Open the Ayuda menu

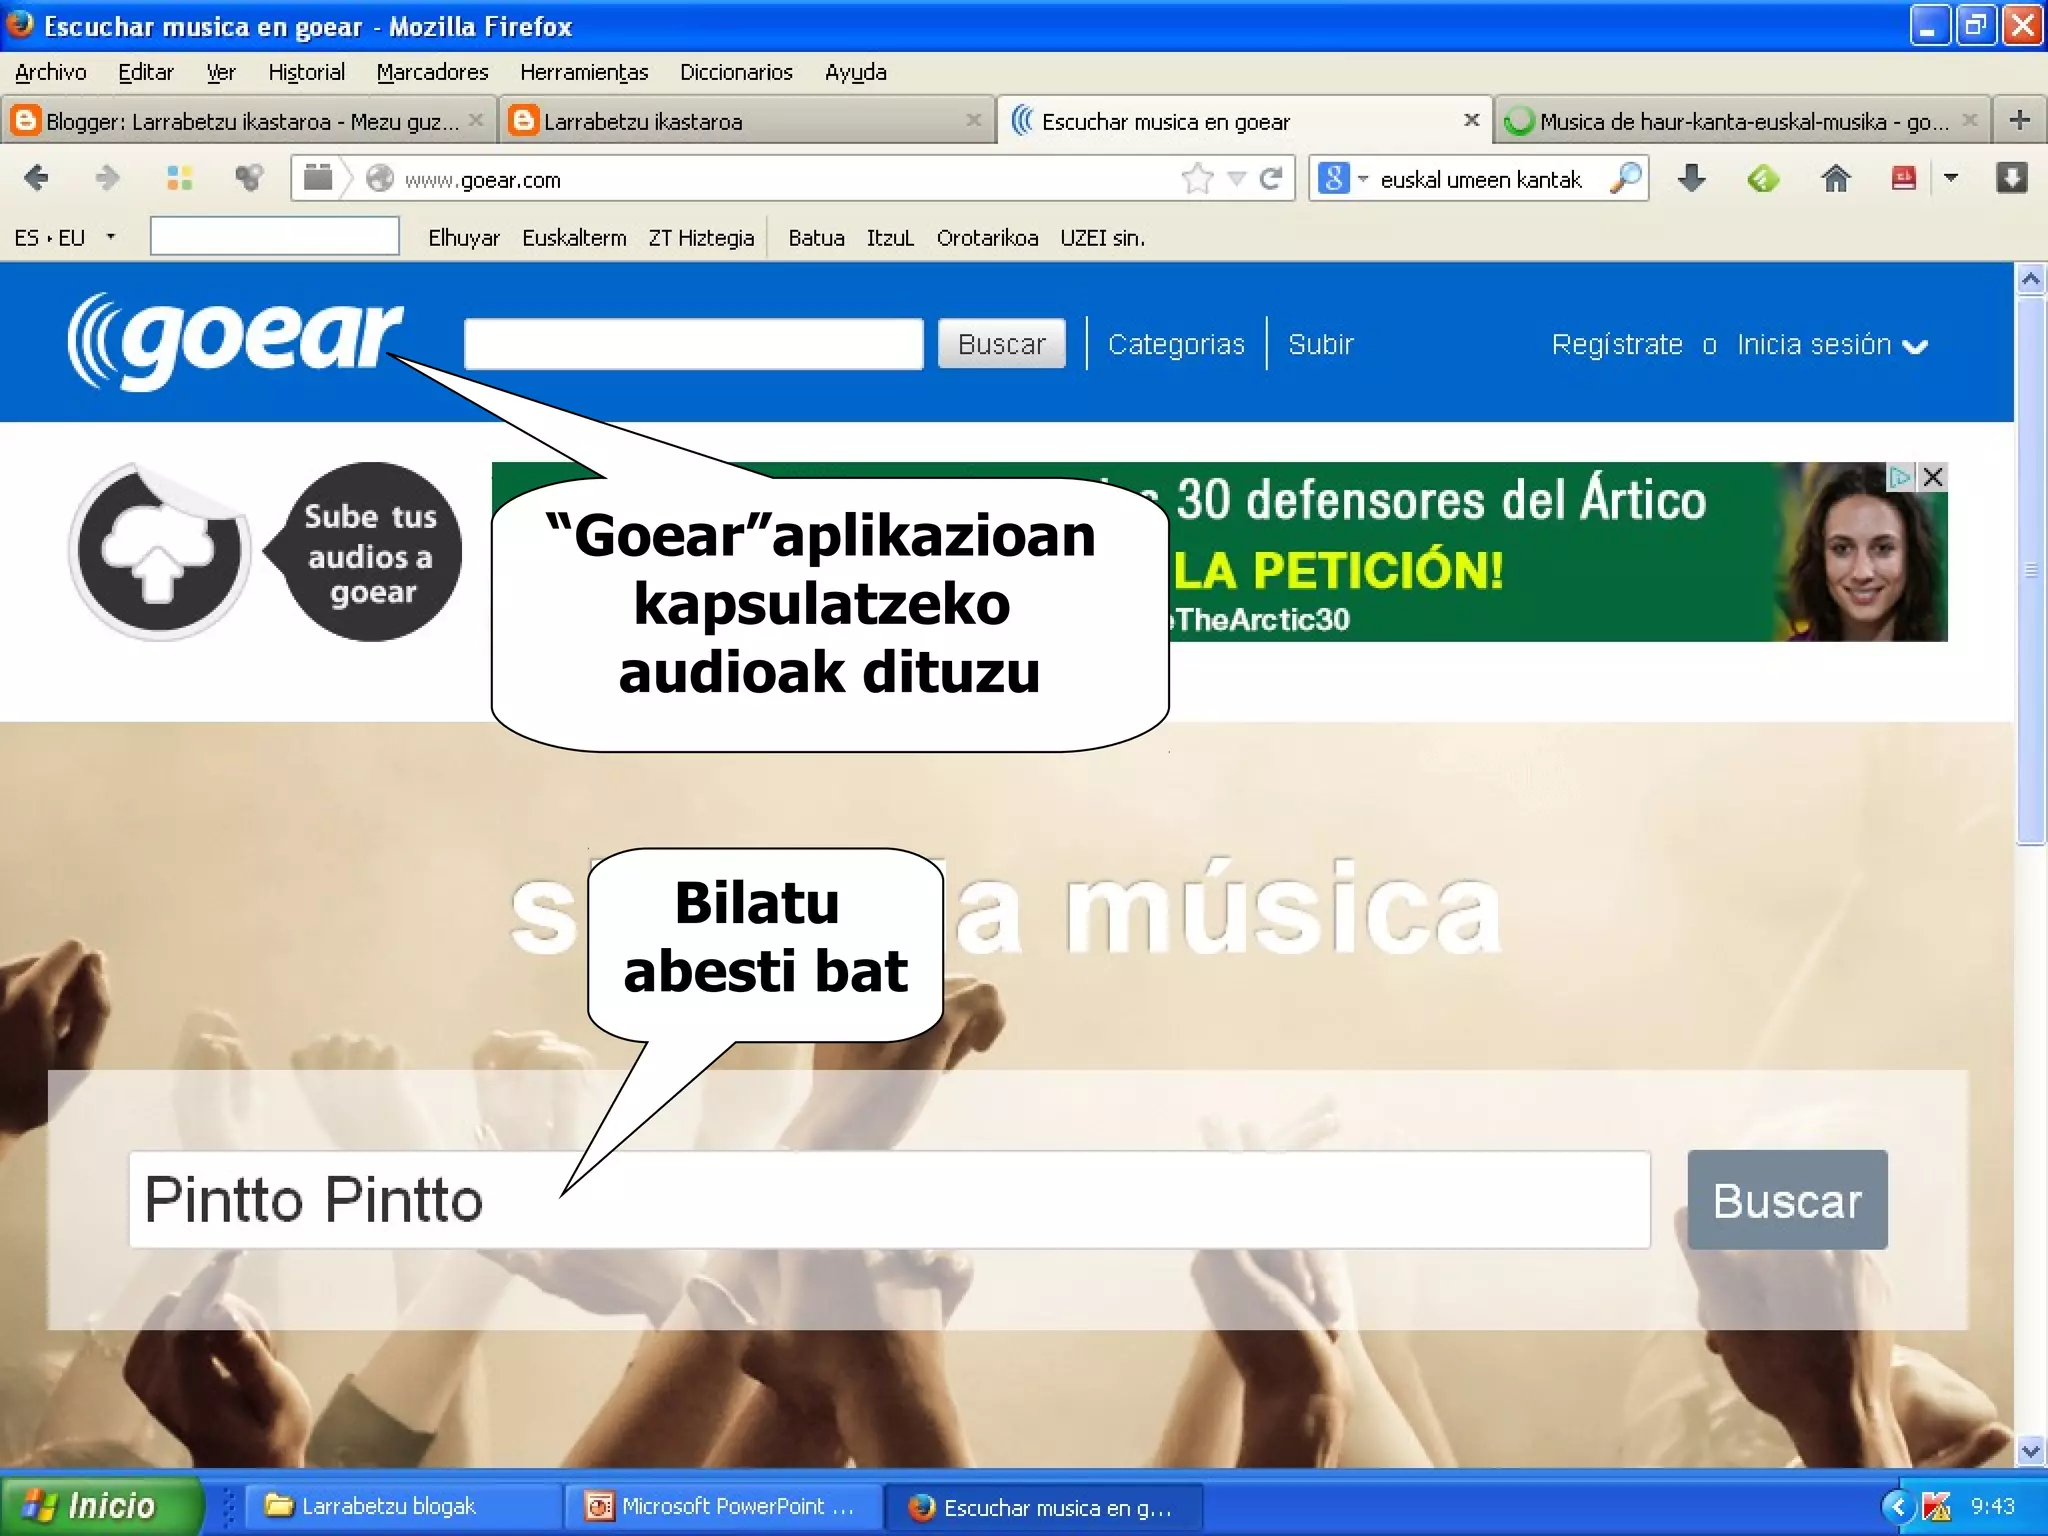(x=856, y=72)
